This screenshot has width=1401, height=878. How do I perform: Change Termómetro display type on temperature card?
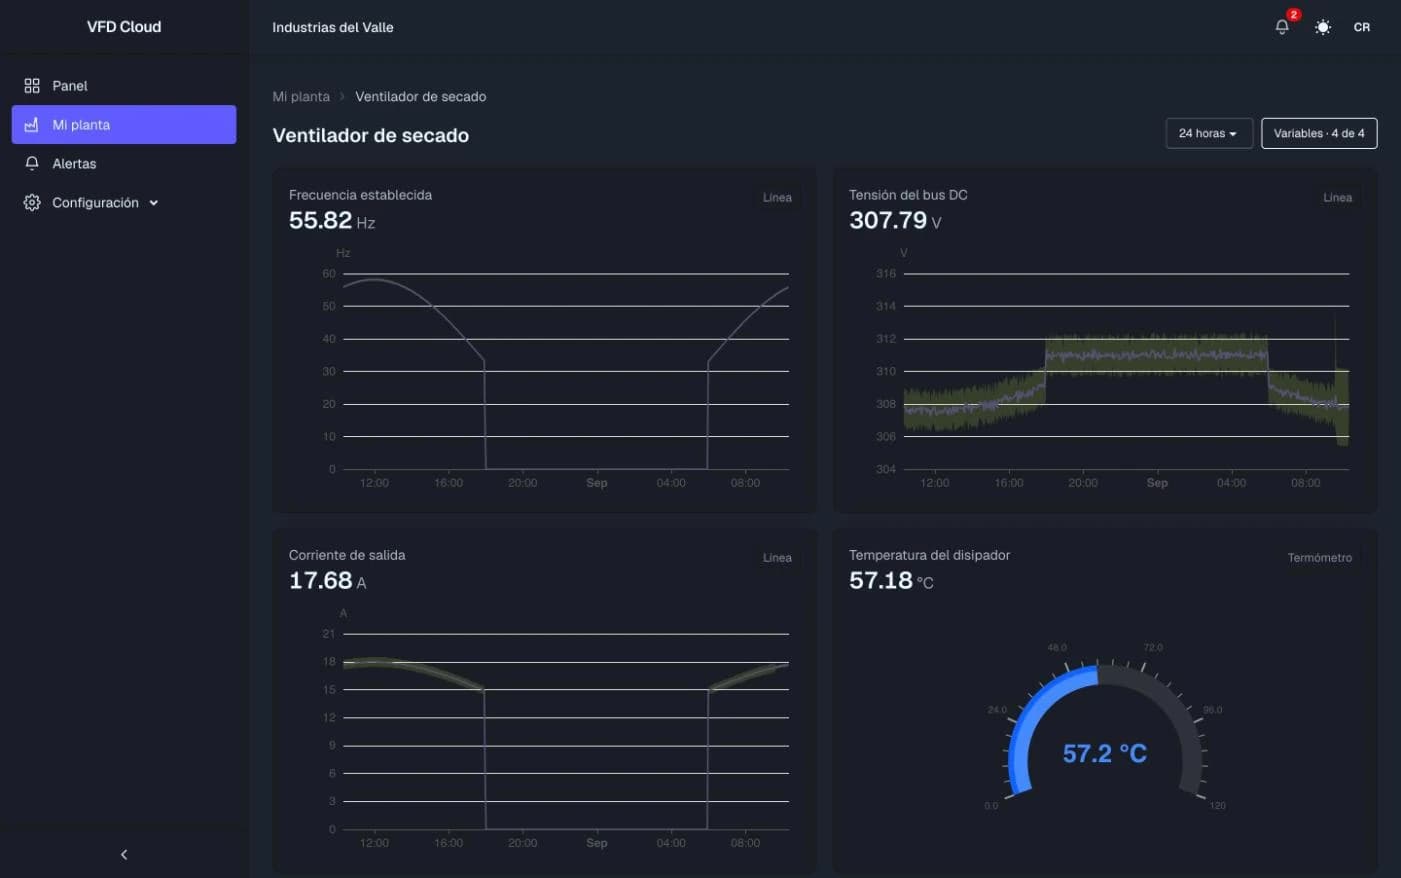click(x=1319, y=558)
